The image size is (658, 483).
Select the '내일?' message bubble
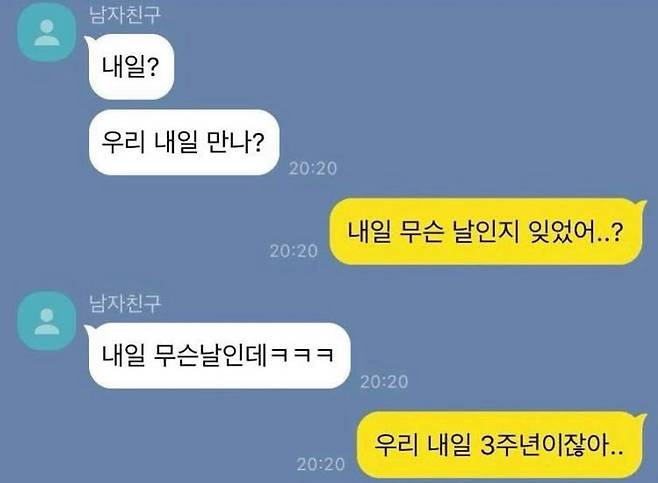(x=131, y=67)
